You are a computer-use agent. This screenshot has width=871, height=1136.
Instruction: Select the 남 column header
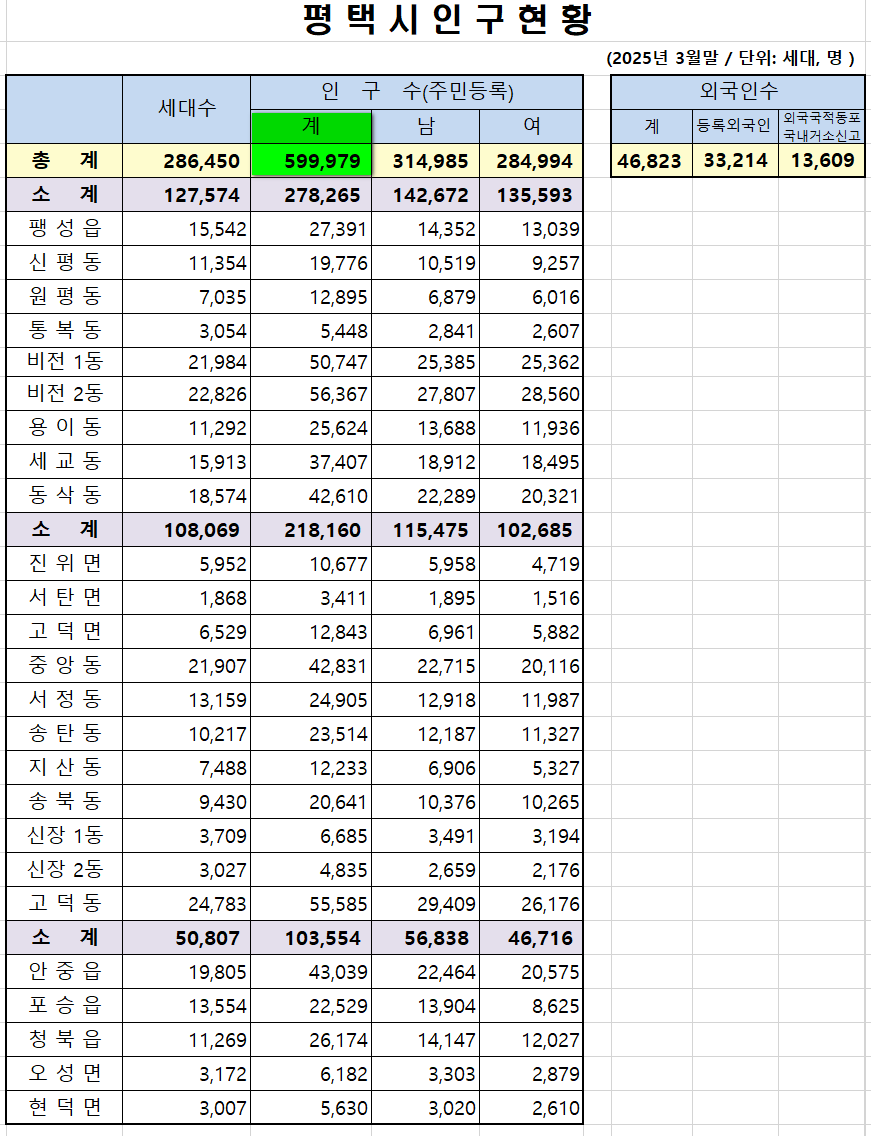(425, 127)
